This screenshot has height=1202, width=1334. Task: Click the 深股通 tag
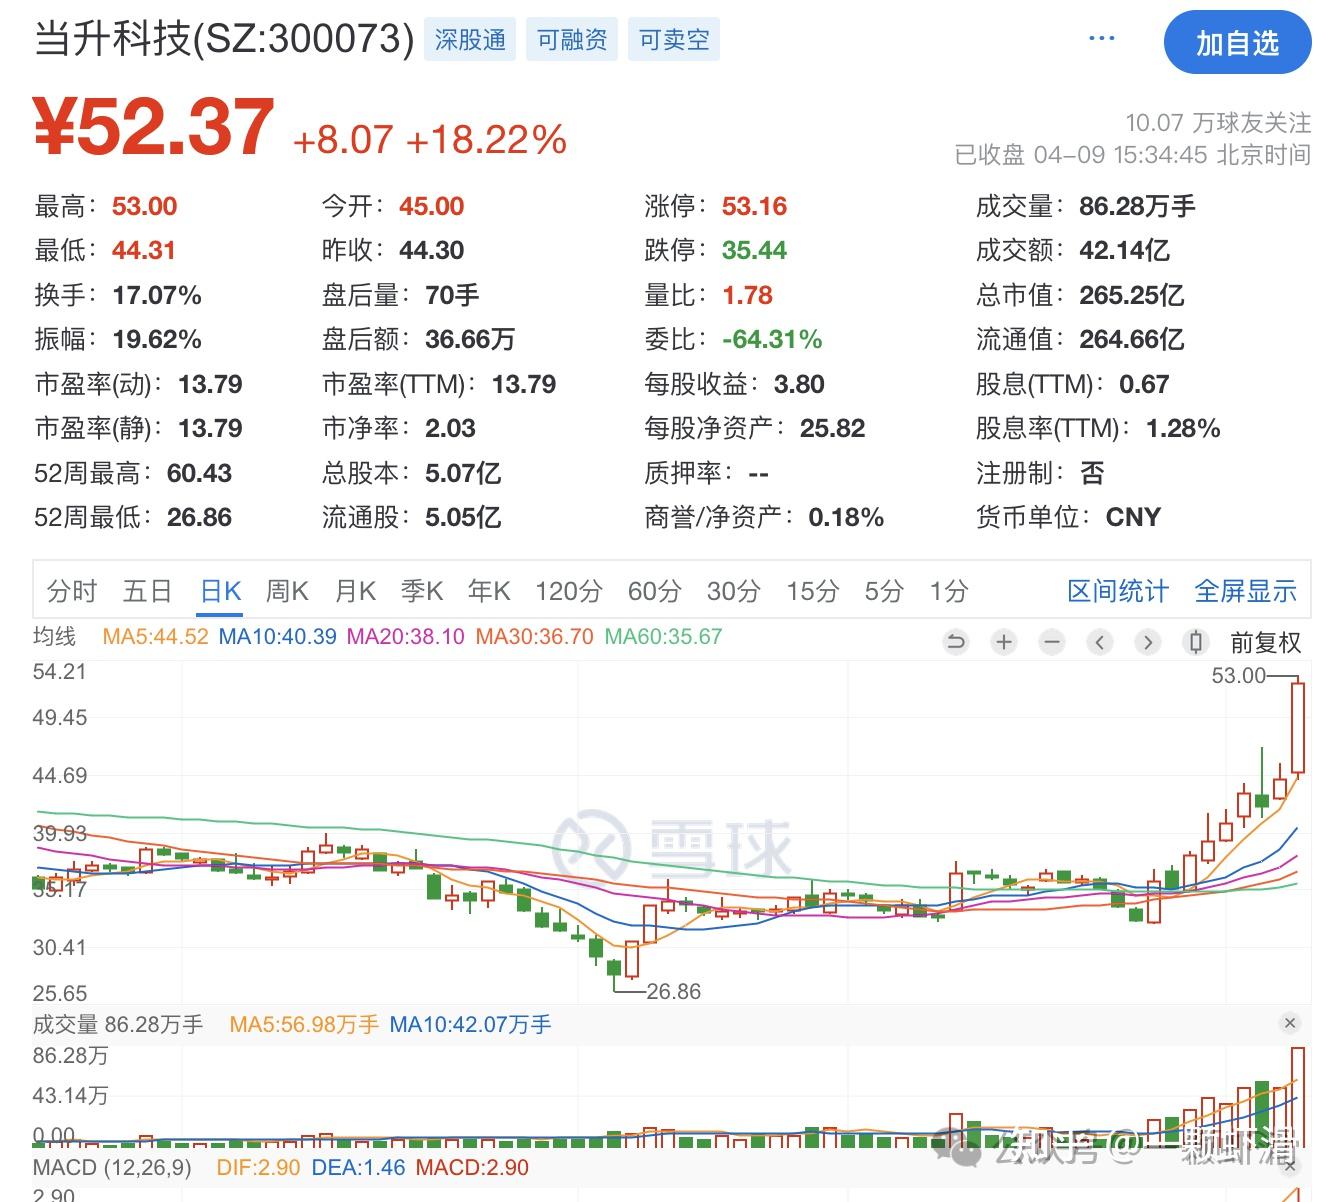(x=470, y=40)
